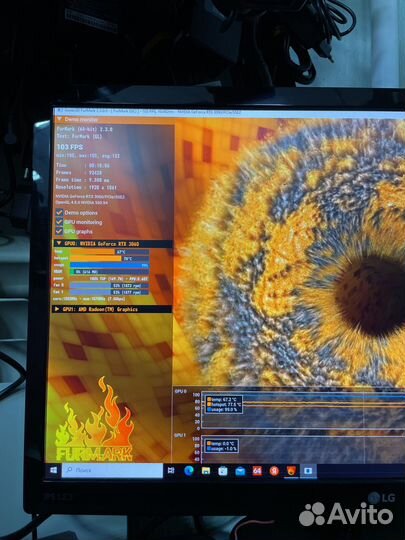The image size is (405, 540).
Task: Open the round red Yandex taskbar icon
Action: pyautogui.click(x=274, y=471)
